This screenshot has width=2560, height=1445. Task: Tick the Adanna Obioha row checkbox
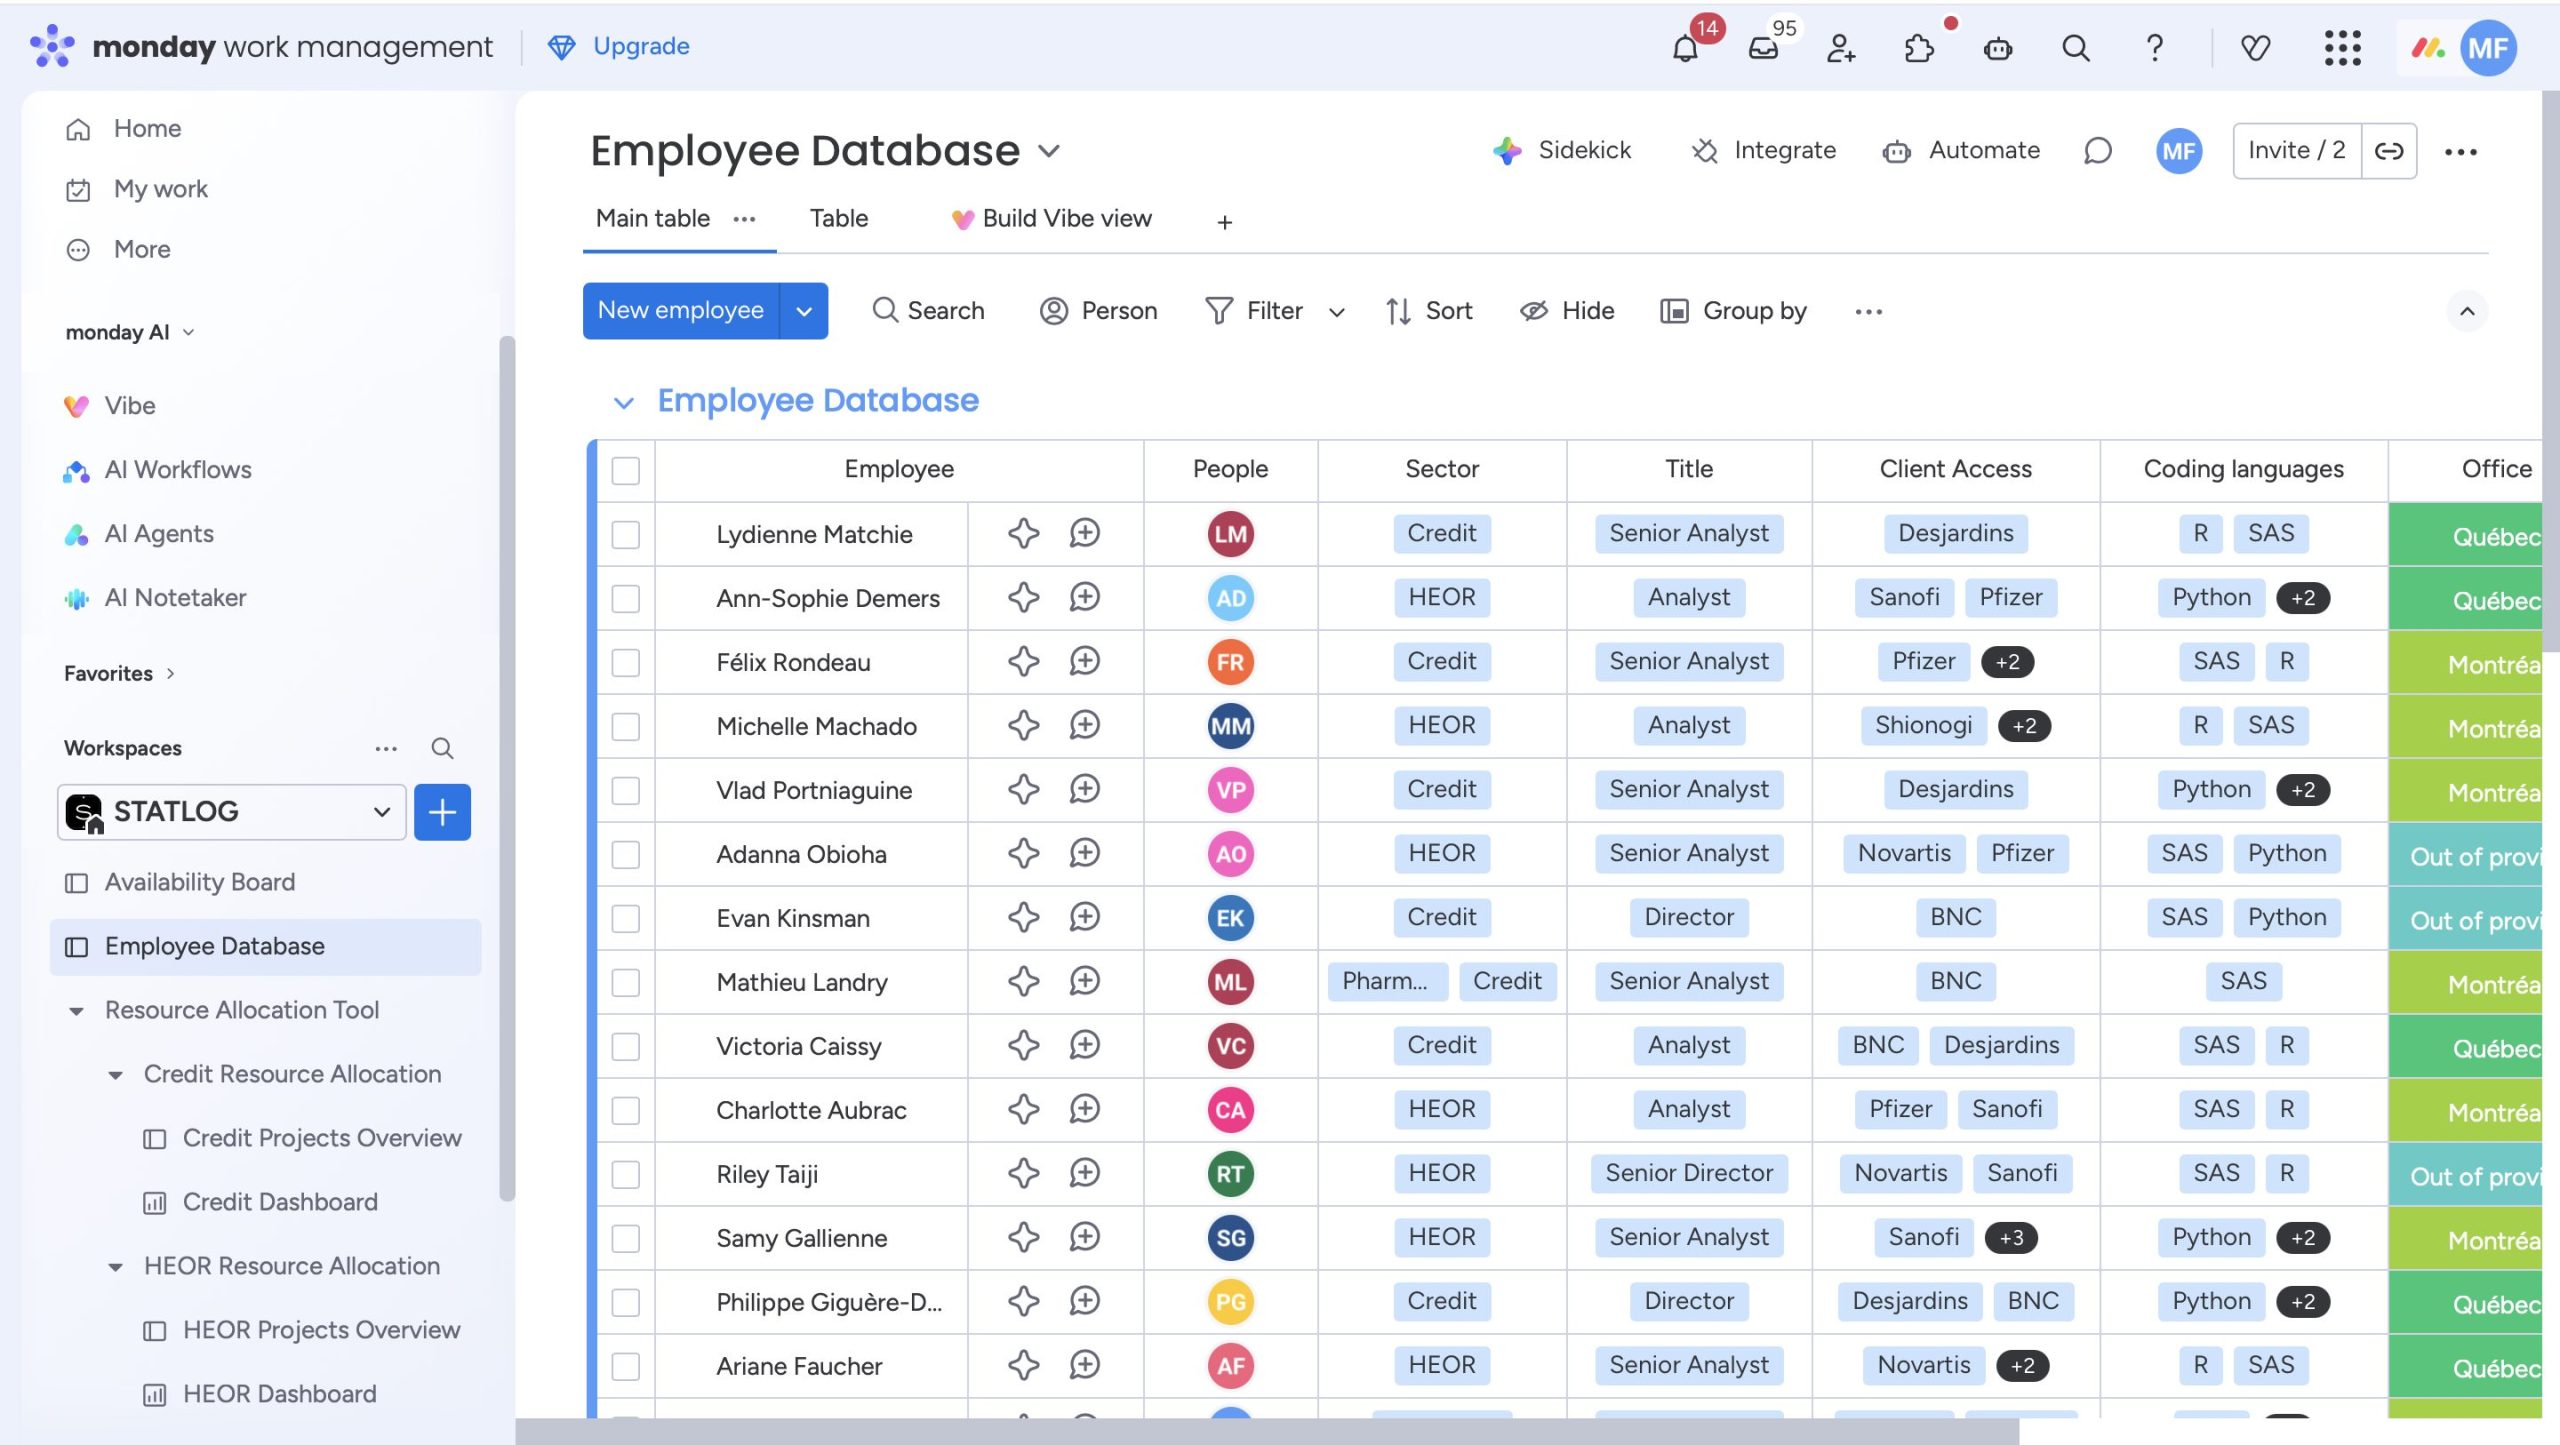(626, 854)
